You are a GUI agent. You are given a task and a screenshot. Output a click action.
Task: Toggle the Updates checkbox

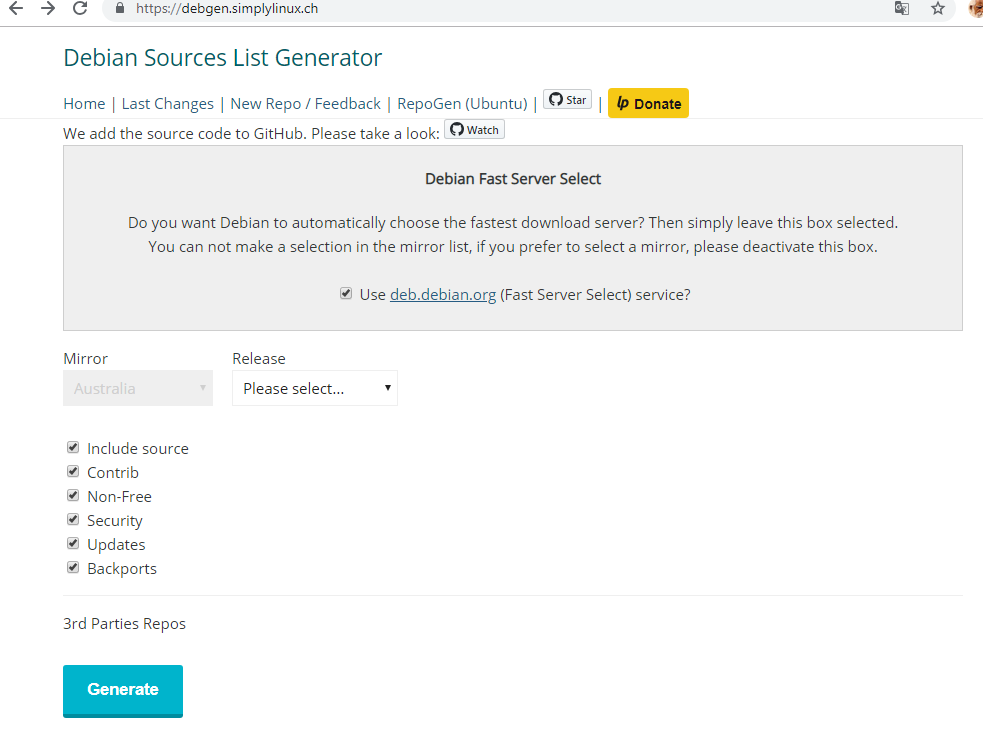pyautogui.click(x=73, y=543)
